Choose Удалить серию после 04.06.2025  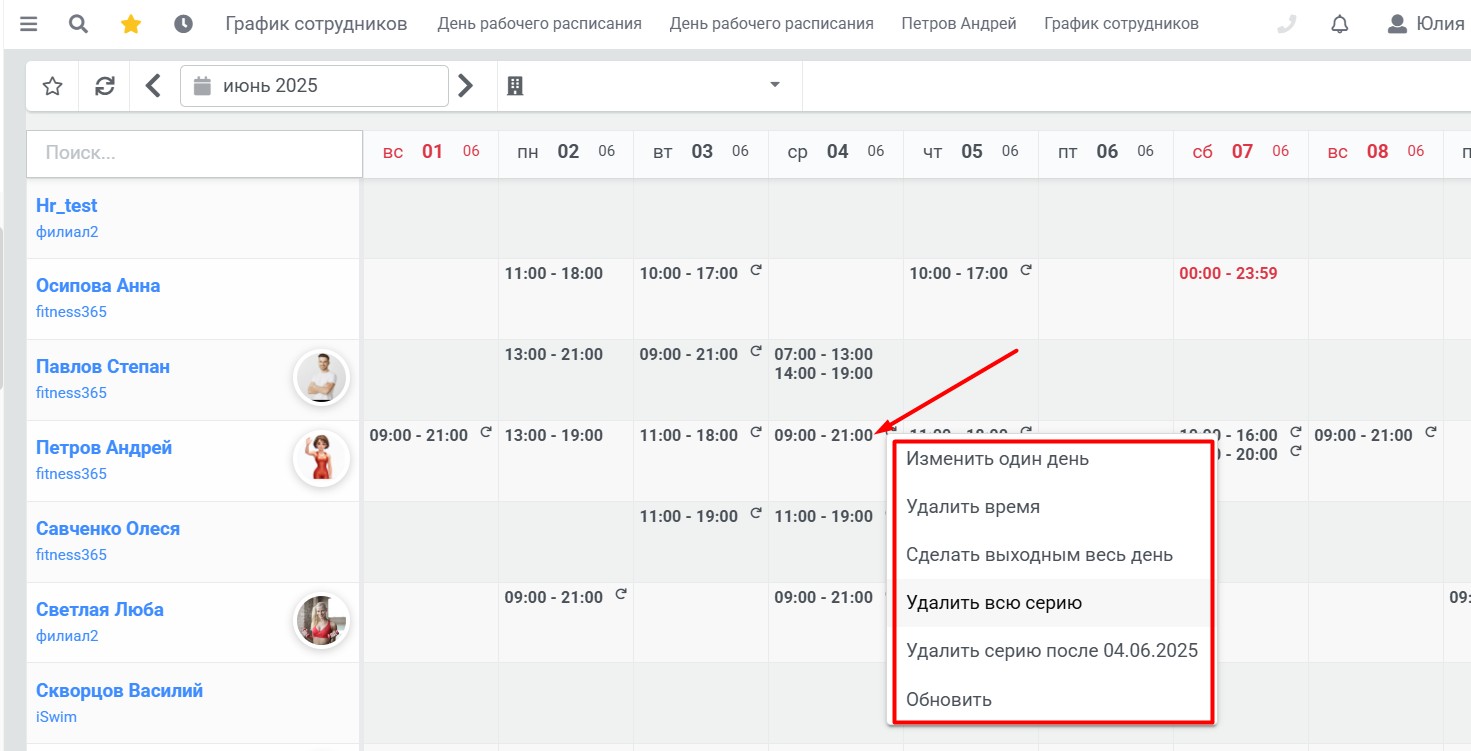tap(1051, 651)
